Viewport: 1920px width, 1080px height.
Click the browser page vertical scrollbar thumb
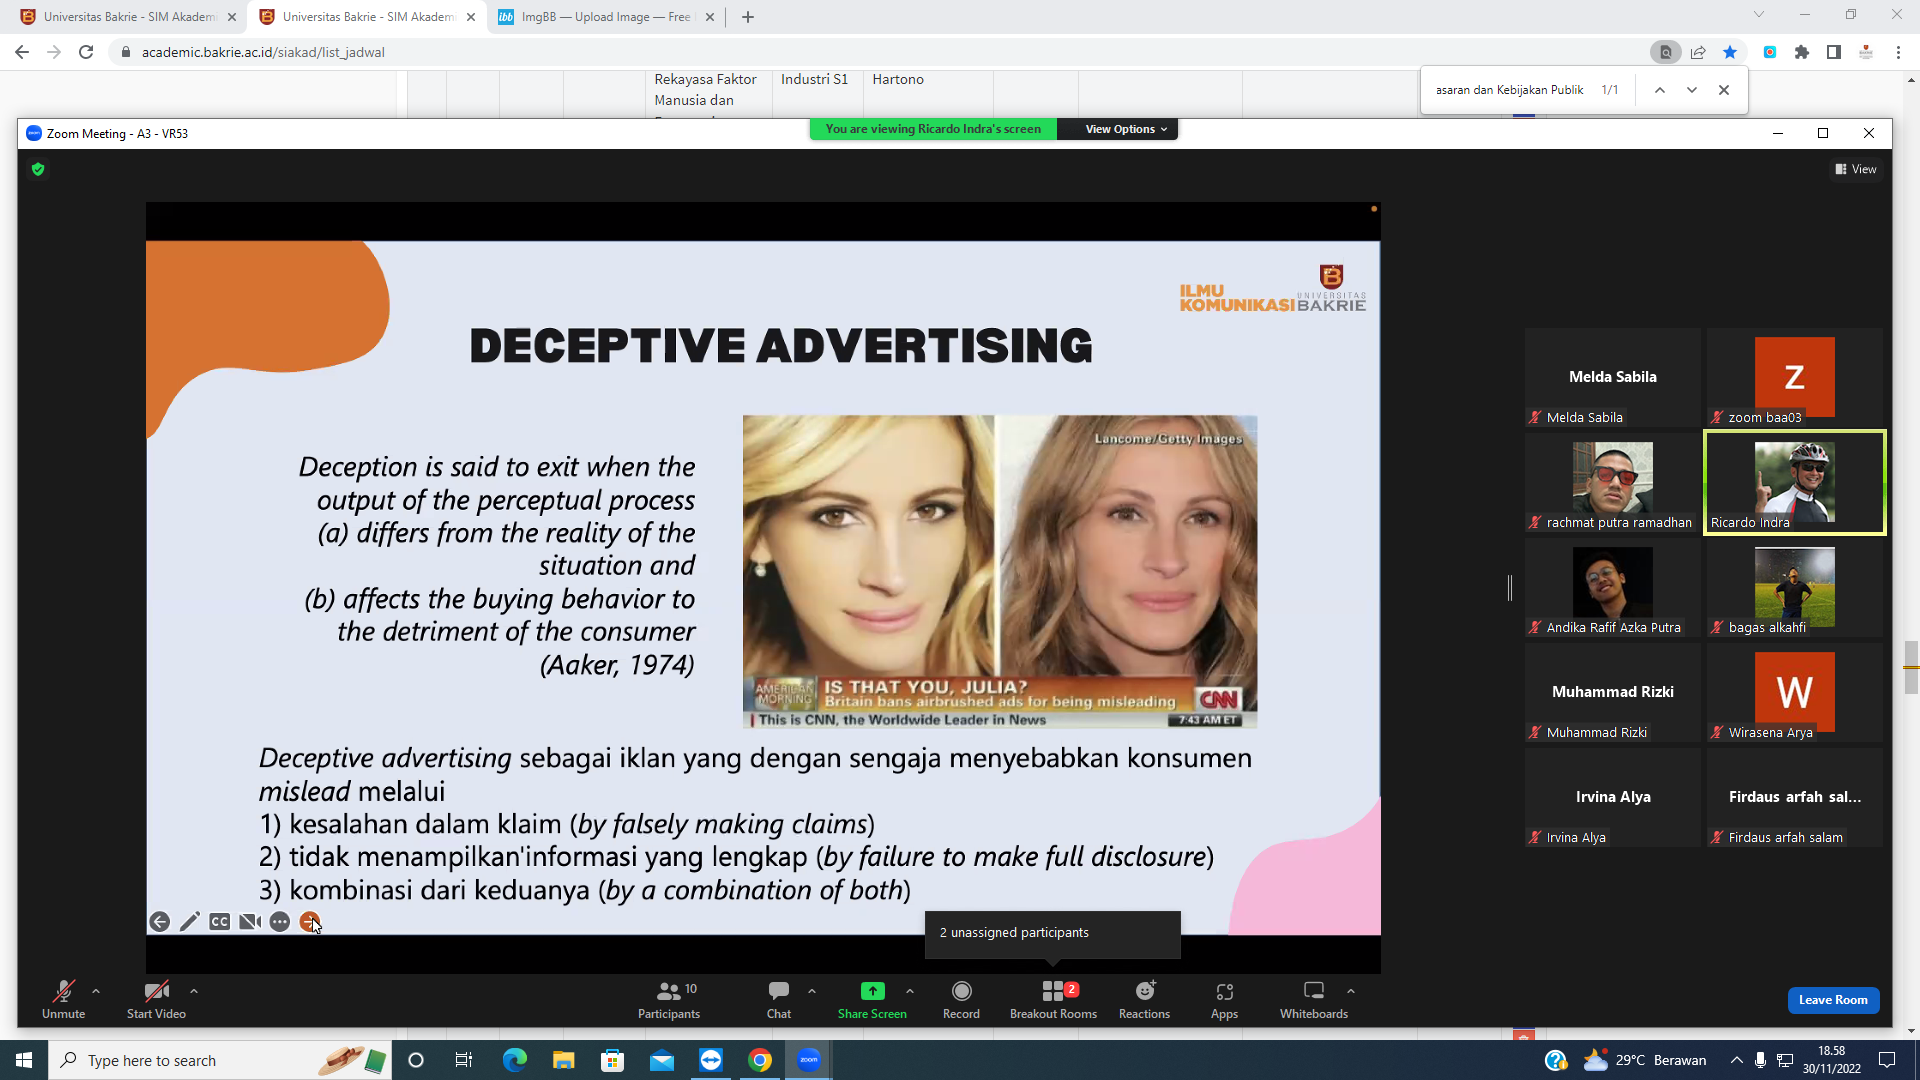tap(1911, 667)
